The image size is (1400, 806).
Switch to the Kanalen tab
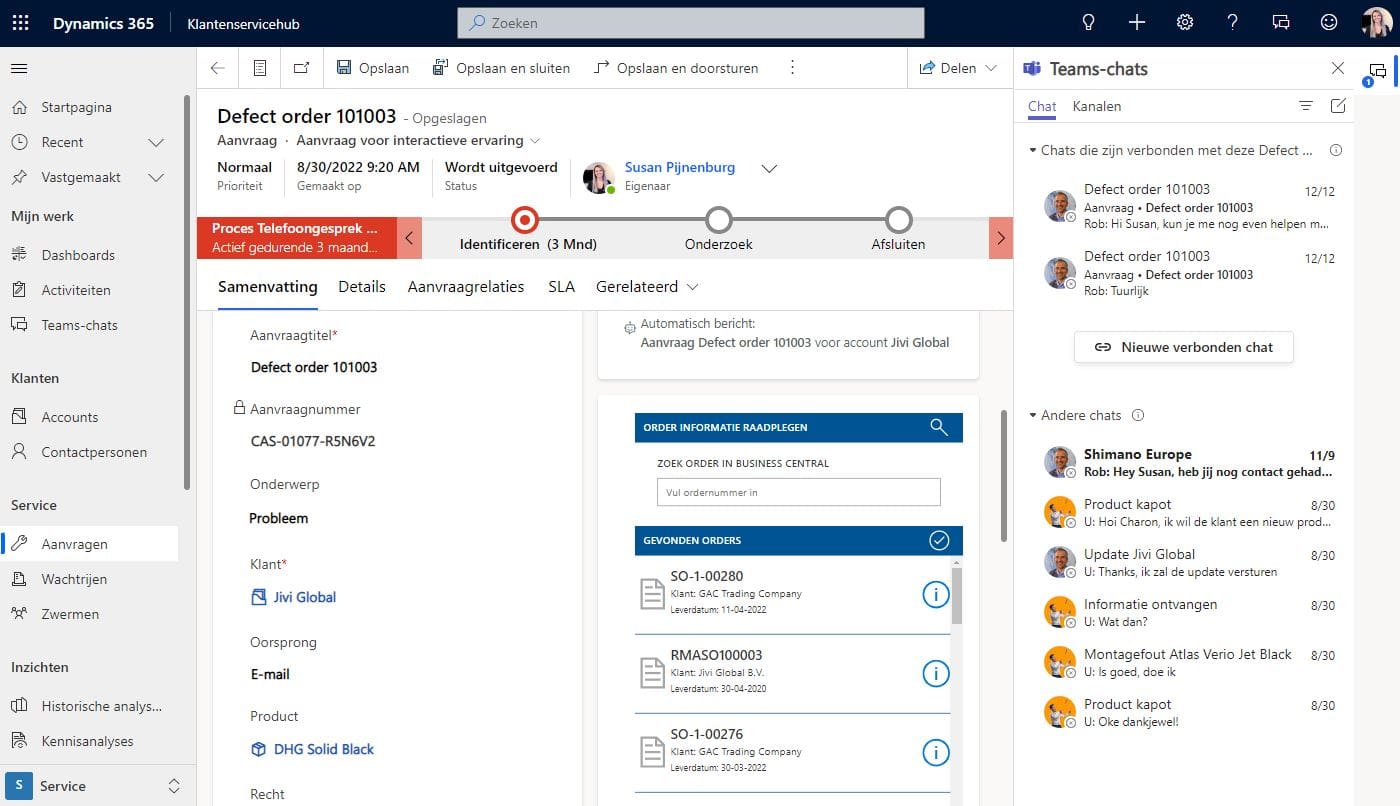point(1097,106)
